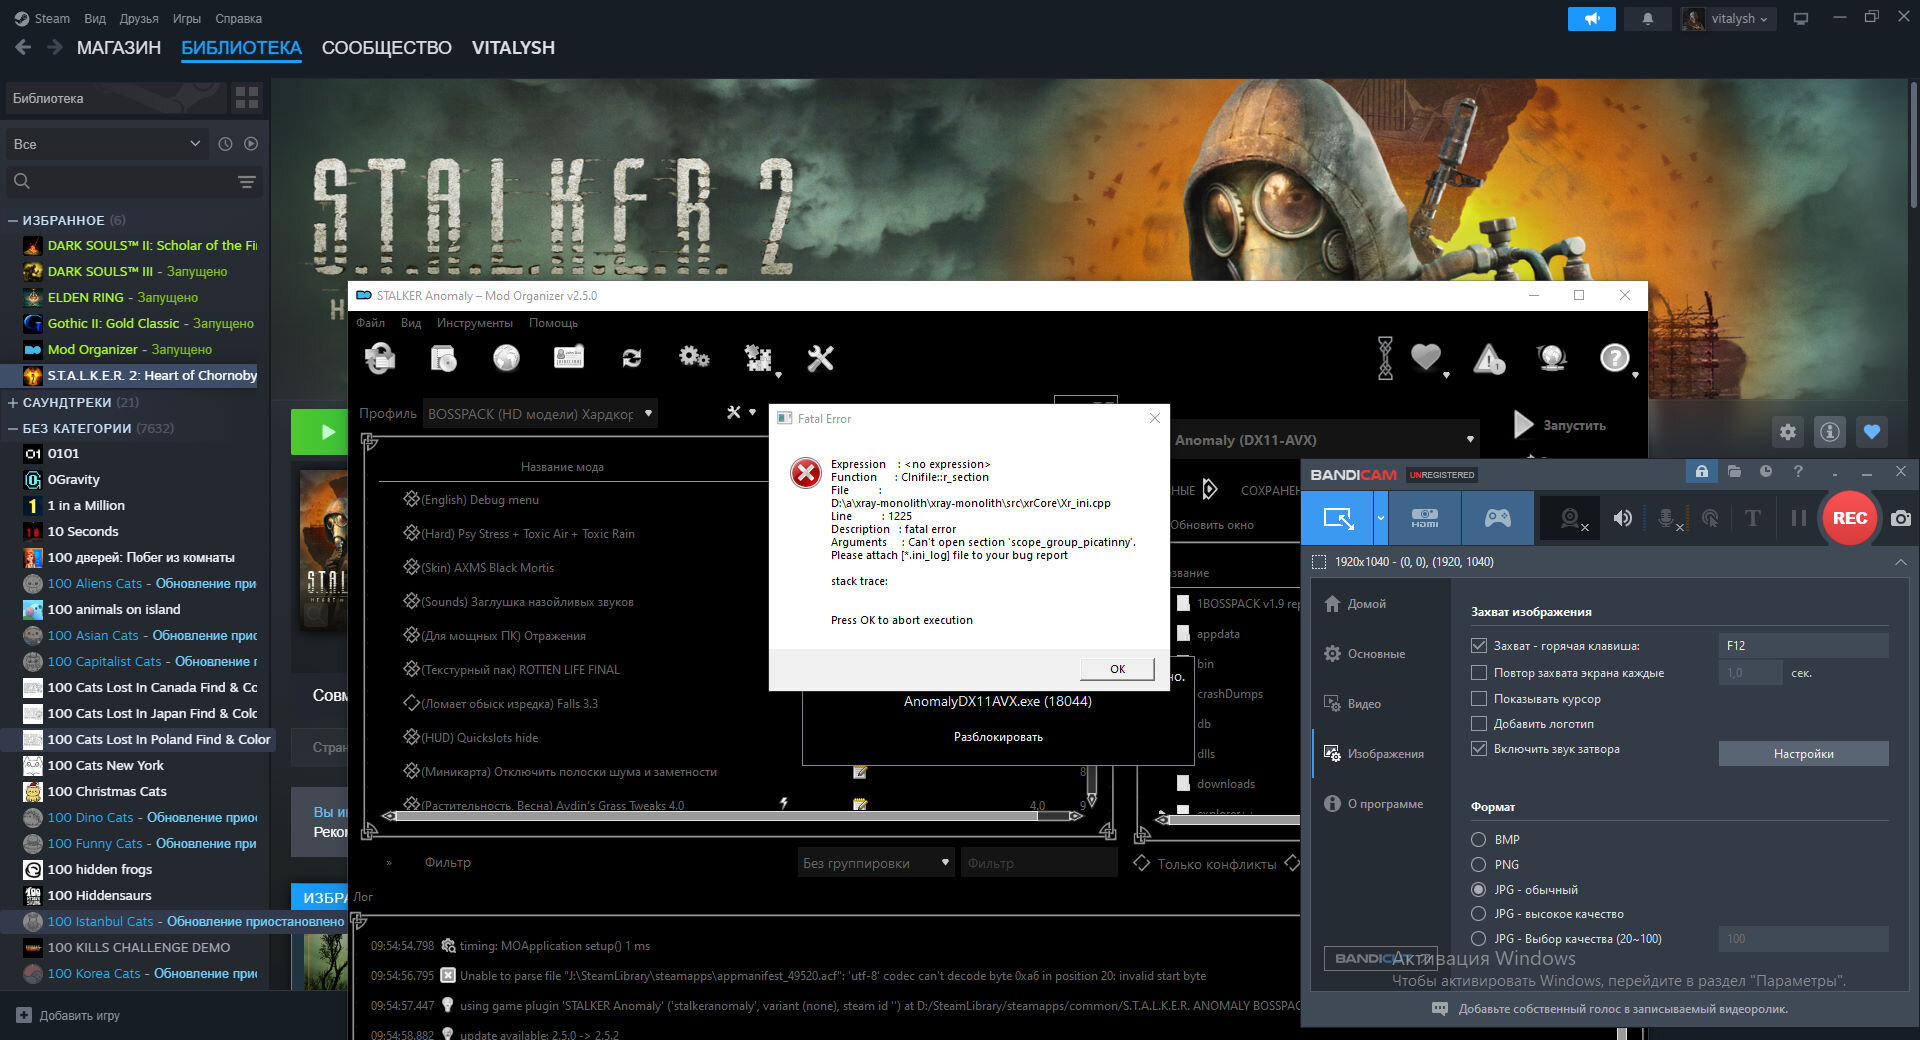Image resolution: width=1920 pixels, height=1040 pixels.
Task: Click the Bandicam 'Настройки' button
Action: (1803, 754)
